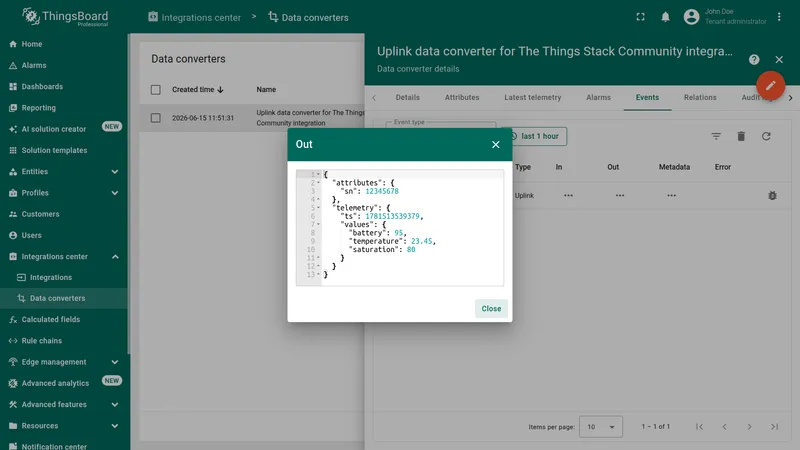800x450 pixels.
Task: Check the Uplink data converter row
Action: (156, 118)
